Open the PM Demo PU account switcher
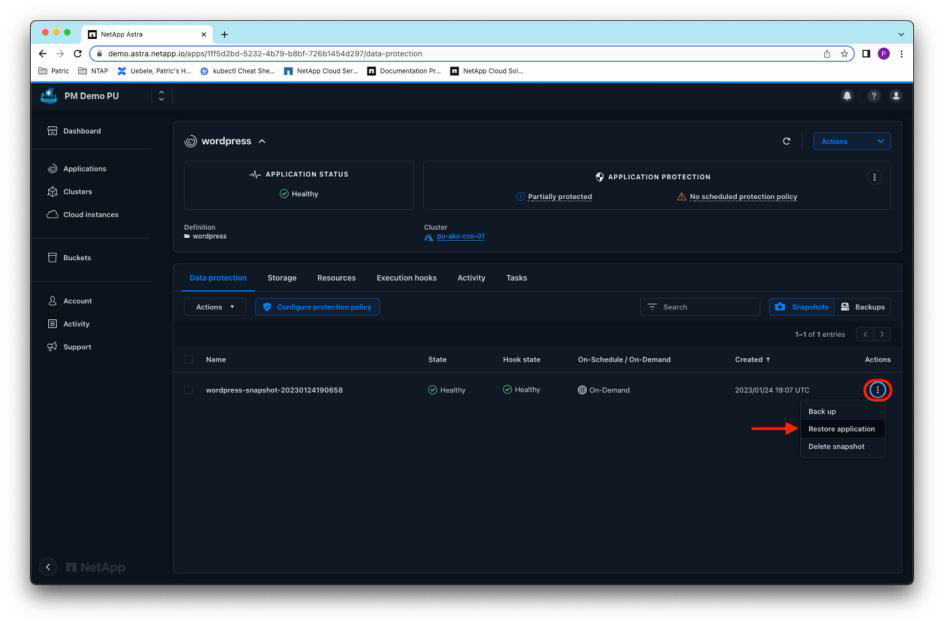Viewport: 944px width, 625px height. 161,96
